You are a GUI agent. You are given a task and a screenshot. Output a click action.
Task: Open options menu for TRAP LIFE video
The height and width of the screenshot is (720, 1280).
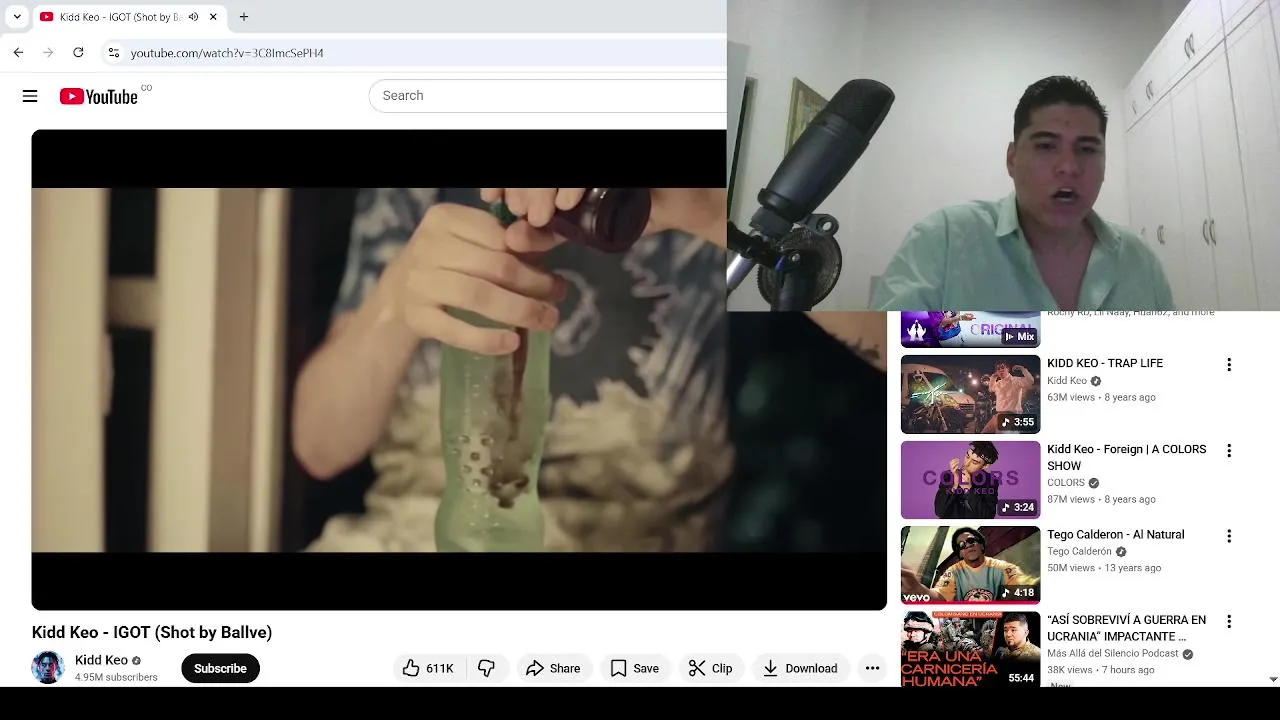pos(1229,365)
